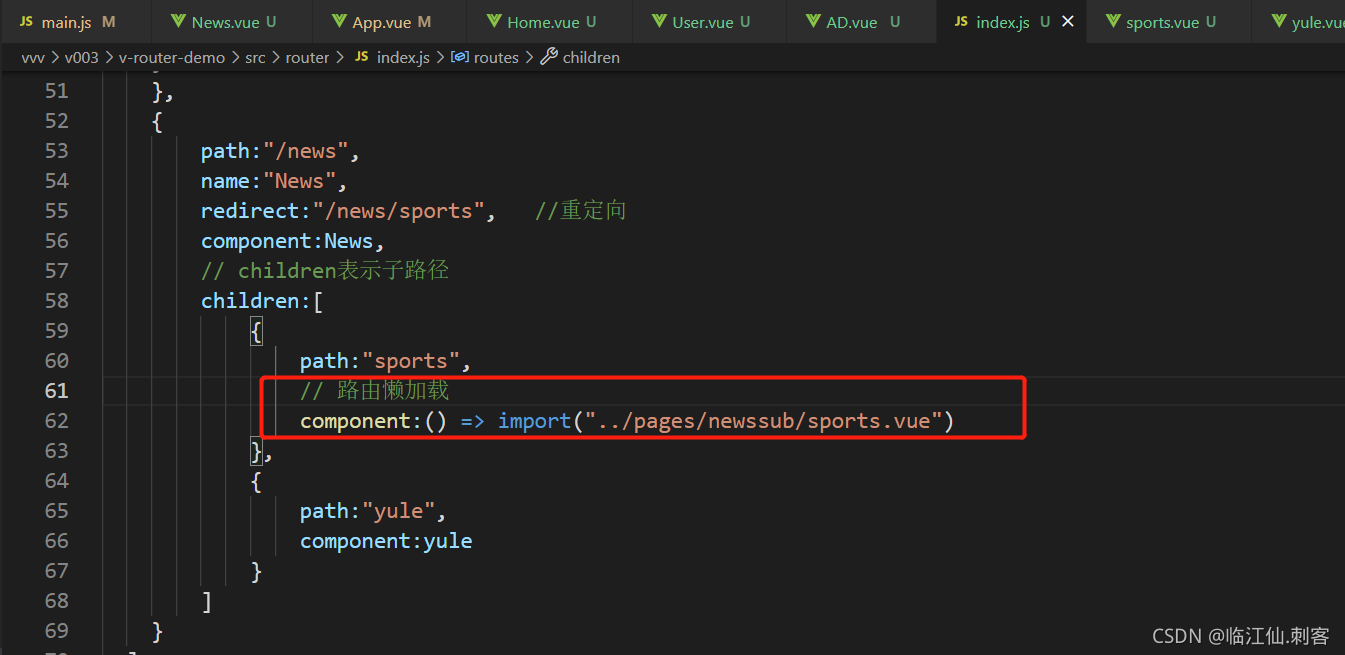Click the Vue icon on AD.vue tab
Viewport: 1345px width, 655px height.
coord(813,22)
